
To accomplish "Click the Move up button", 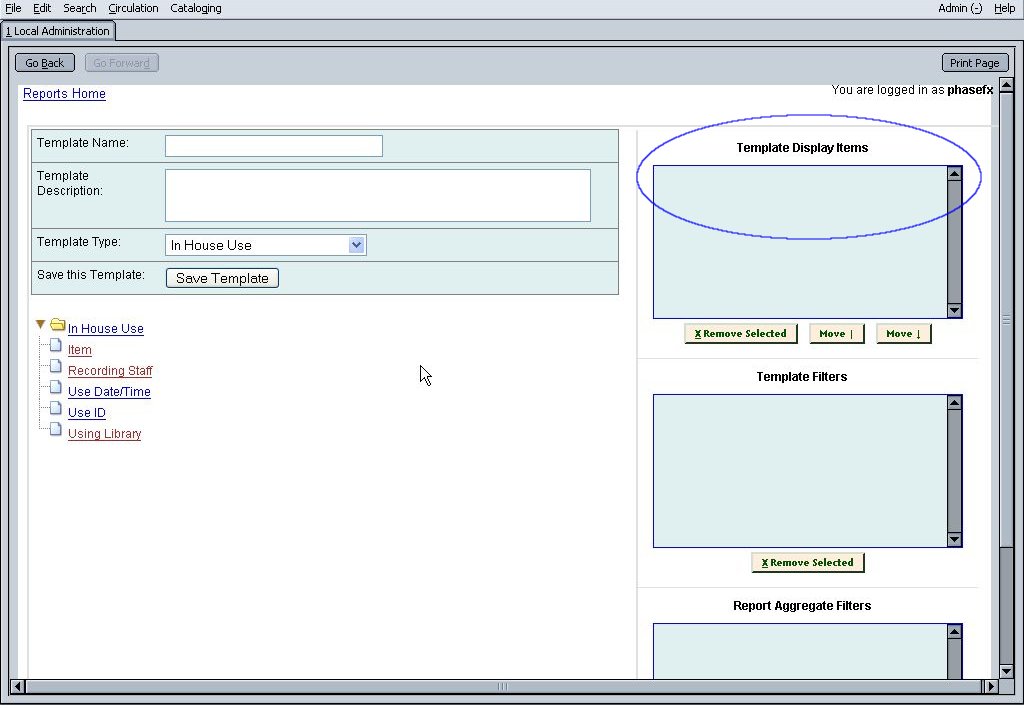I will click(x=837, y=334).
